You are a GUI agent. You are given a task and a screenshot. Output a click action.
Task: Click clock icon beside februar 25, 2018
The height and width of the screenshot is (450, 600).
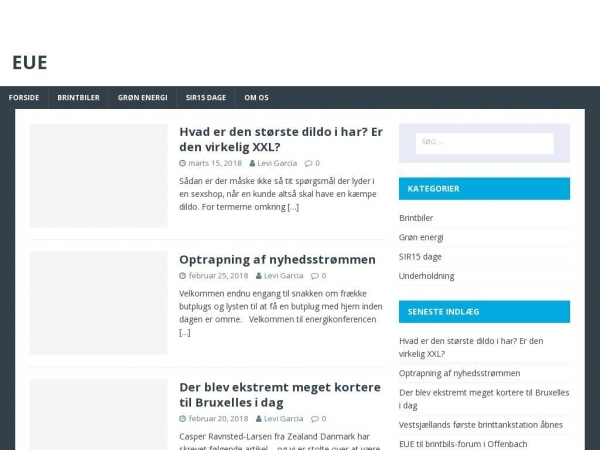(183, 276)
